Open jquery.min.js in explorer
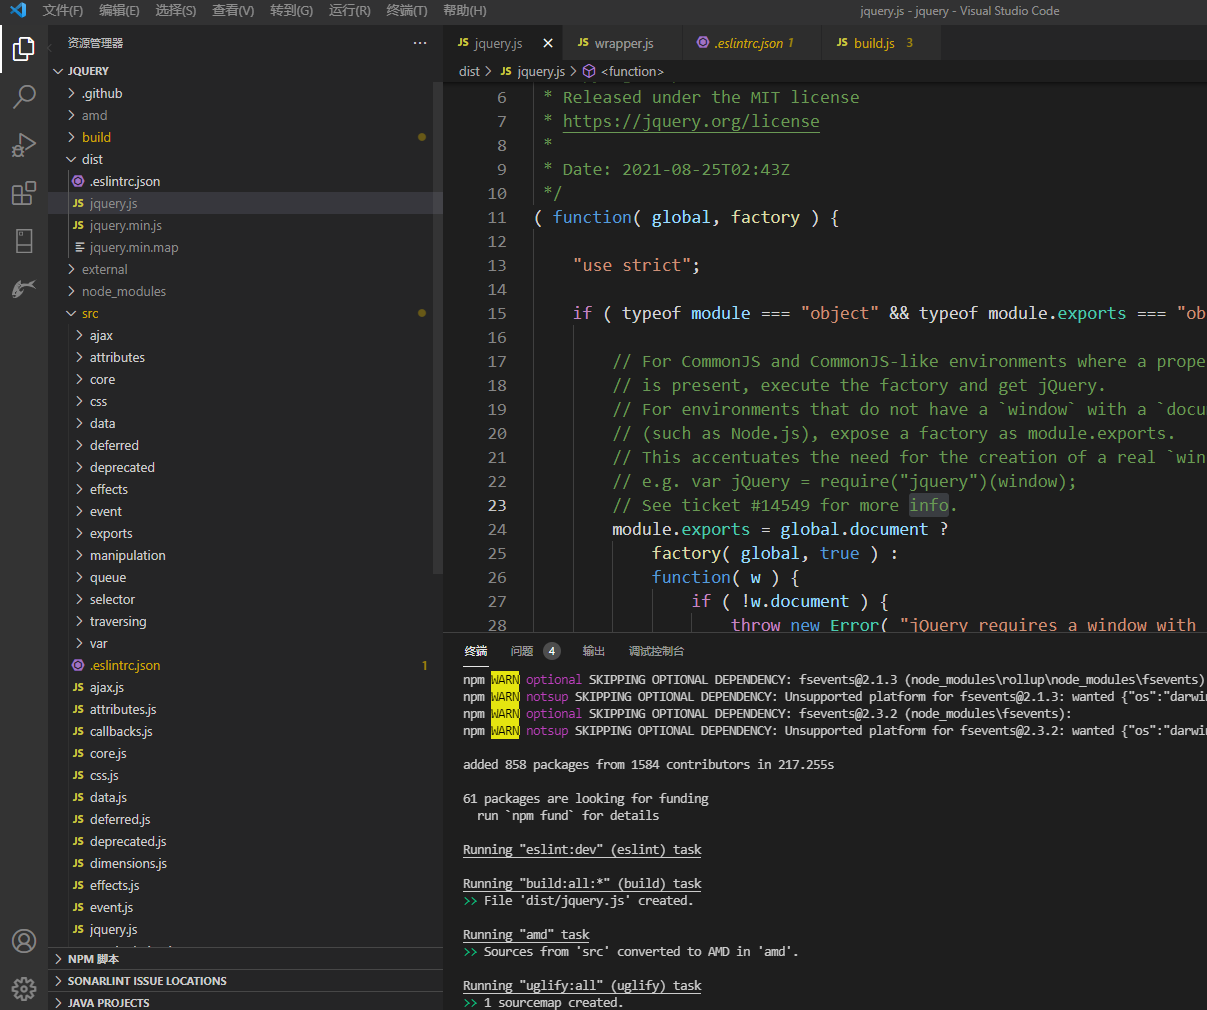1207x1010 pixels. tap(245, 225)
